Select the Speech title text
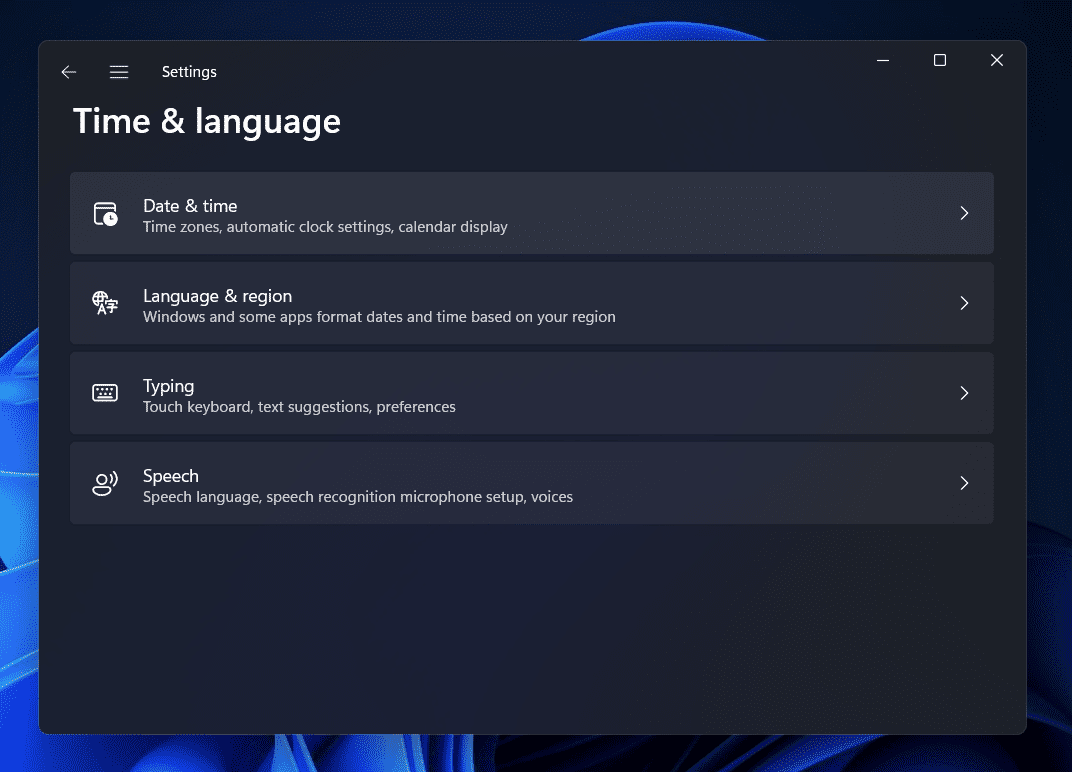The height and width of the screenshot is (772, 1072). 170,476
